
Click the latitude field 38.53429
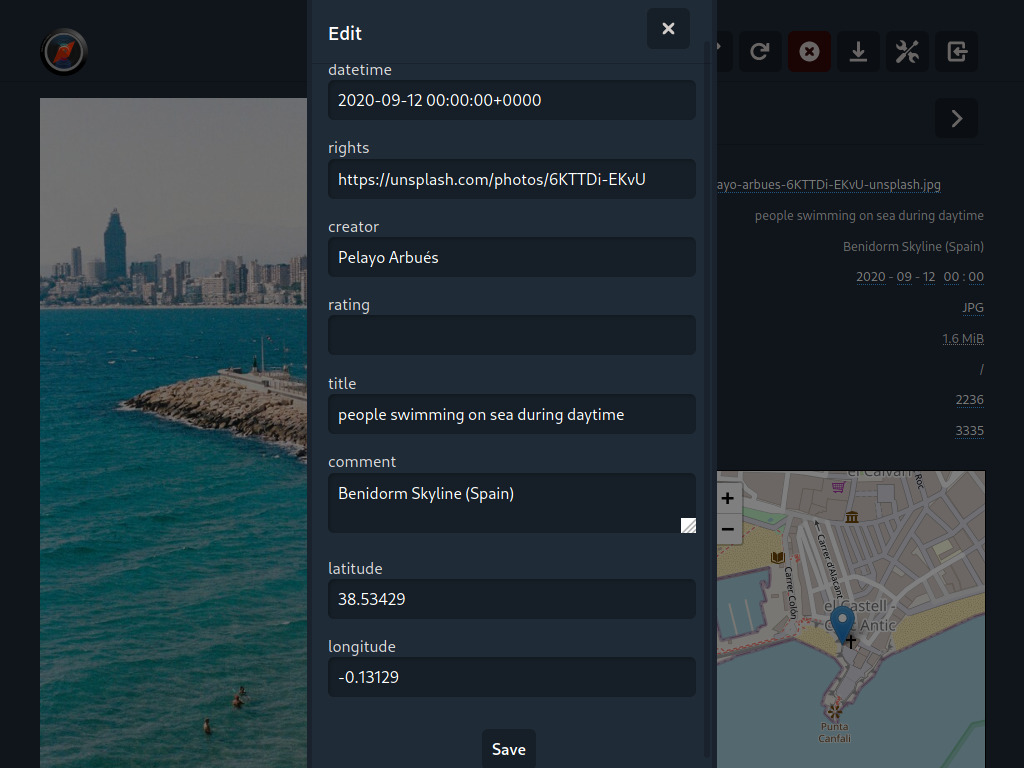tap(512, 599)
